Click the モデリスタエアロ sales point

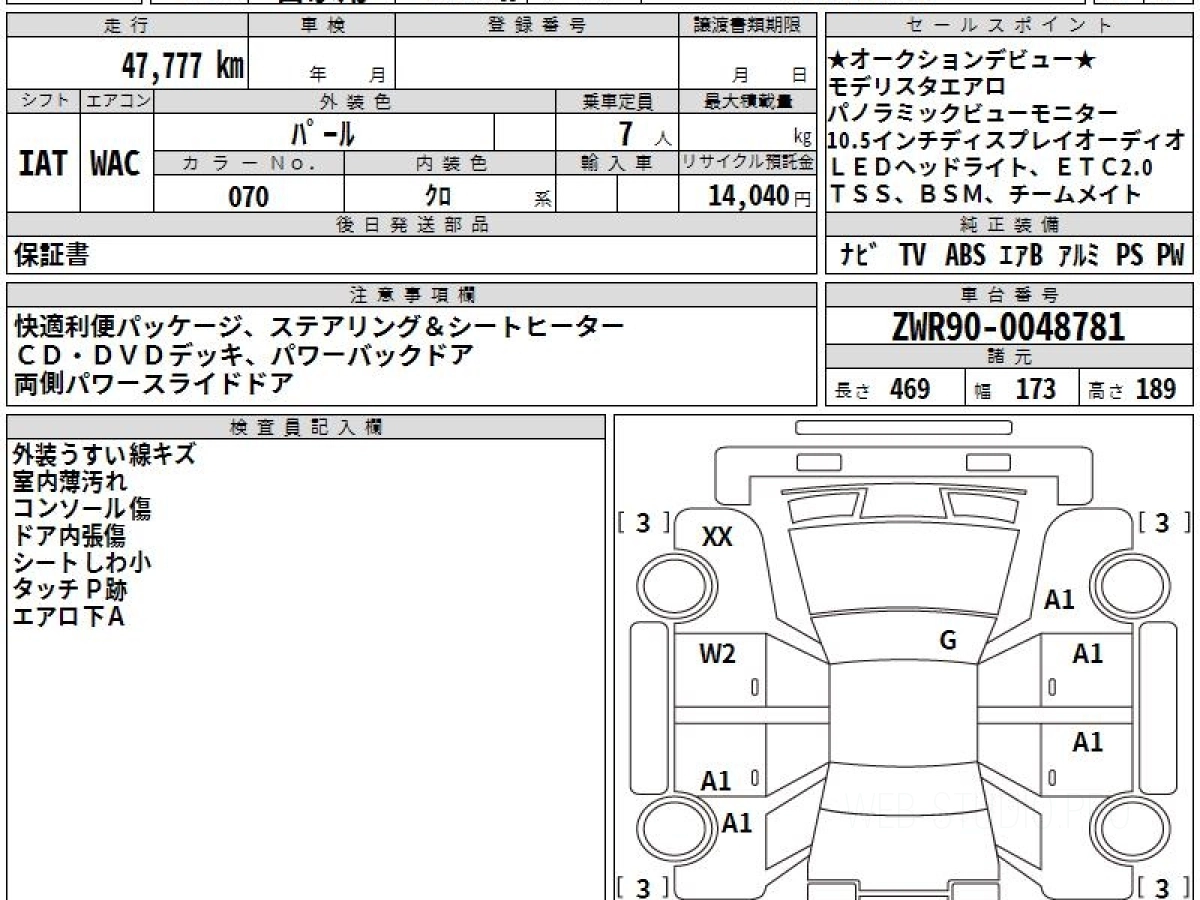(x=917, y=88)
